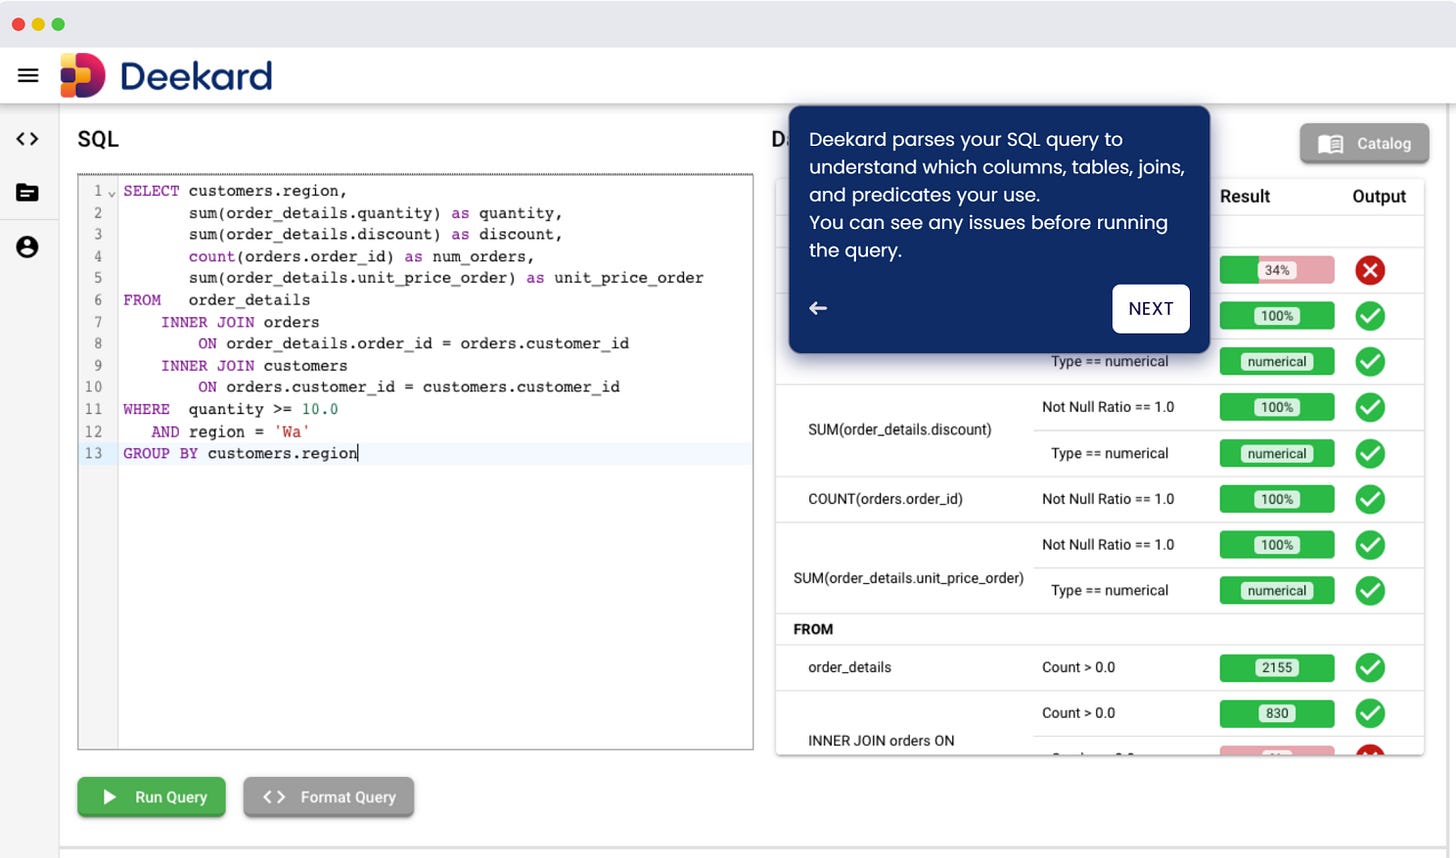1456x858 pixels.
Task: Click Not Null Ratio == 1.0 for COUNT row
Action: coord(1108,499)
